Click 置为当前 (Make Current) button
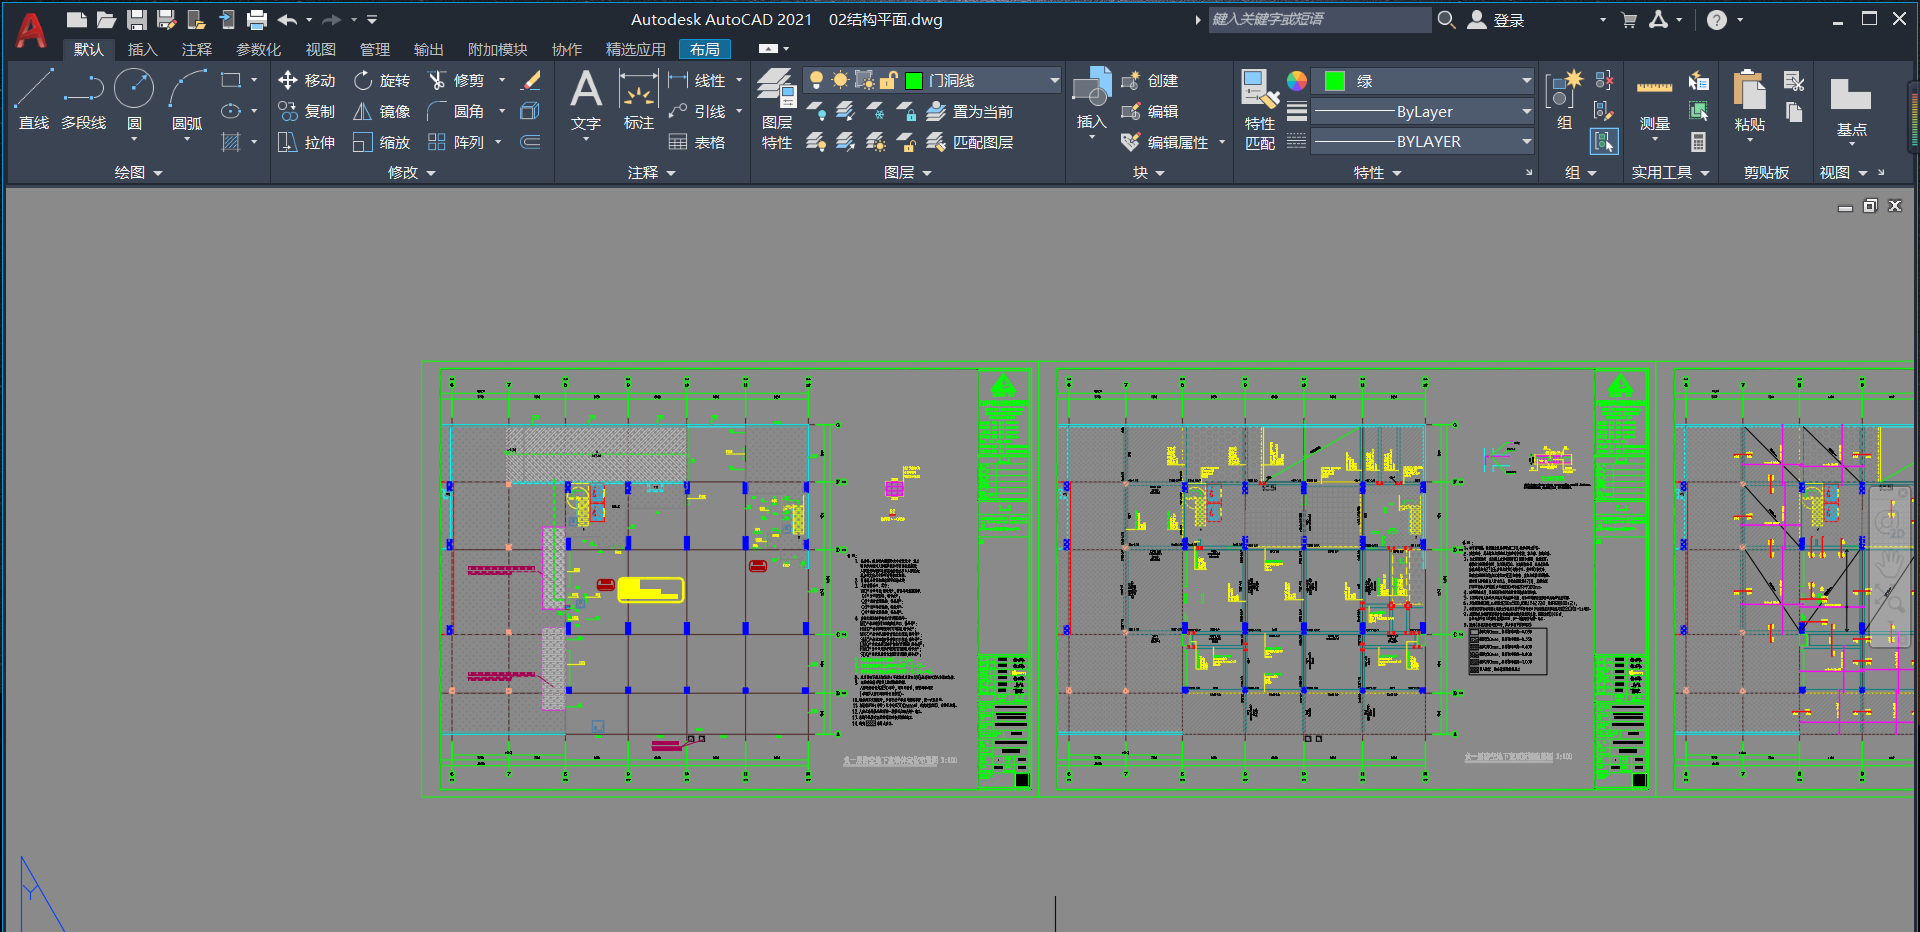1920x932 pixels. (969, 111)
